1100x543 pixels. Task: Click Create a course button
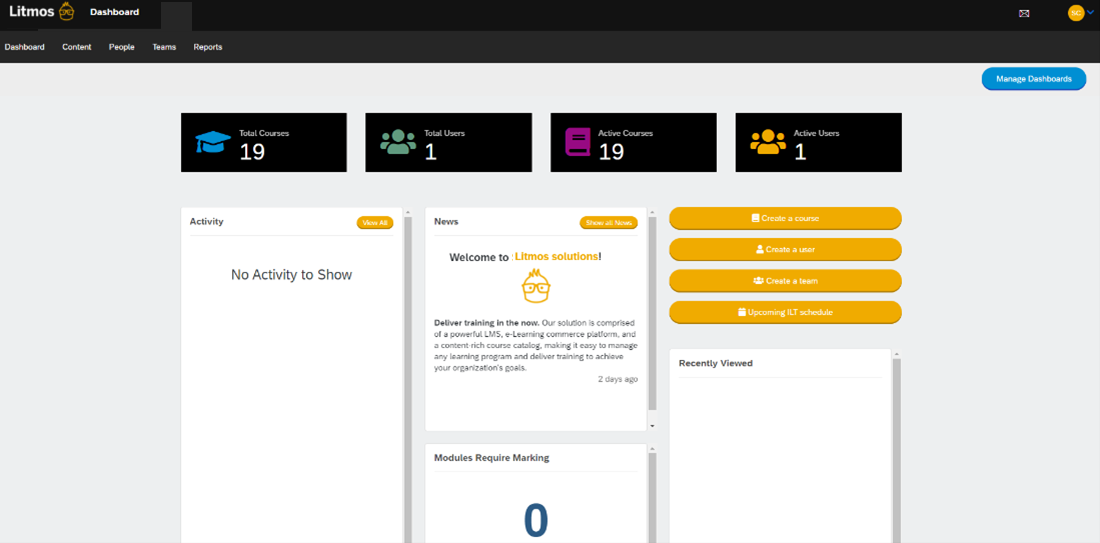point(785,218)
